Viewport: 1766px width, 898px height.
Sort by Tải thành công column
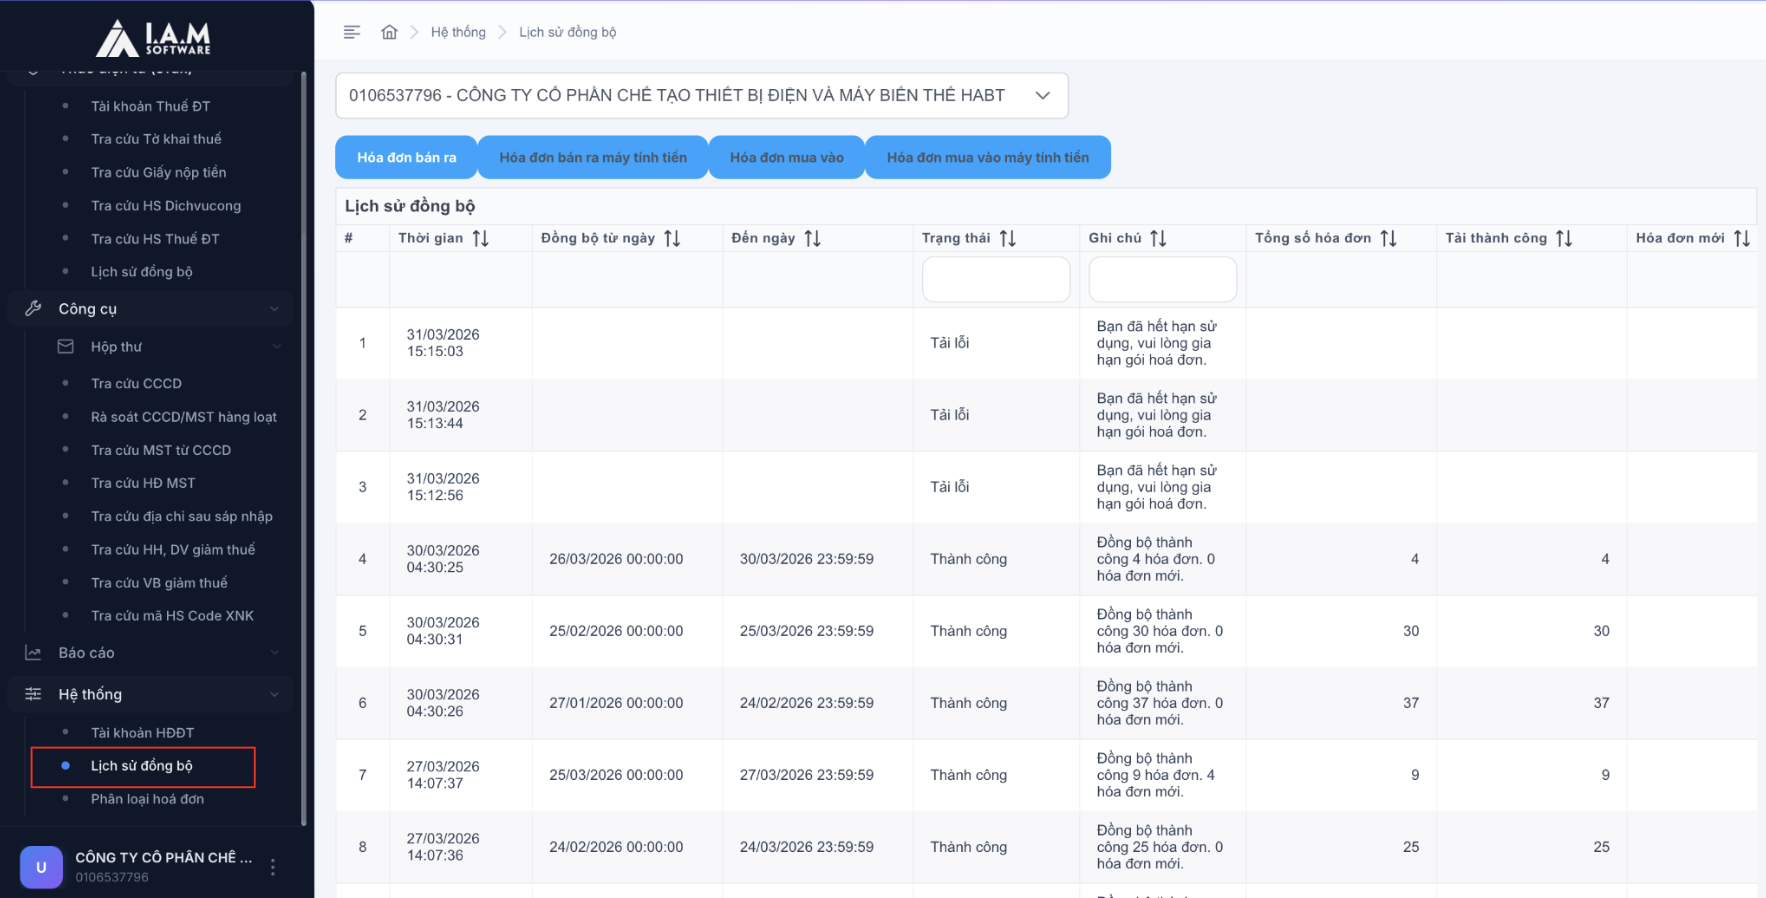coord(1564,238)
